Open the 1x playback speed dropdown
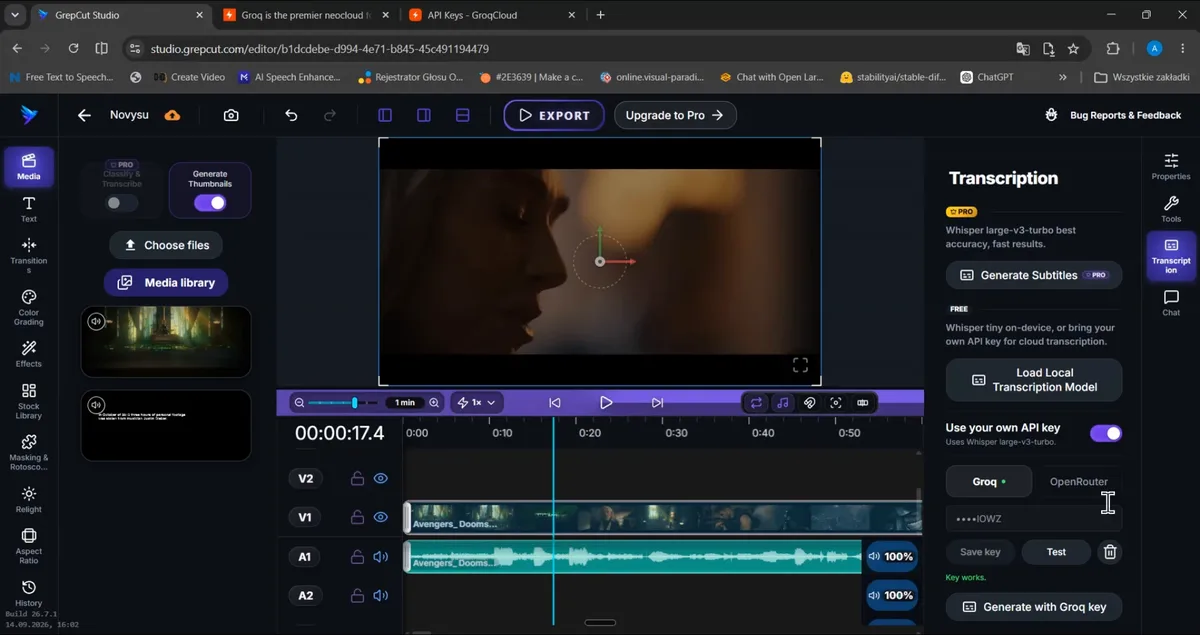This screenshot has height=635, width=1200. tap(477, 402)
